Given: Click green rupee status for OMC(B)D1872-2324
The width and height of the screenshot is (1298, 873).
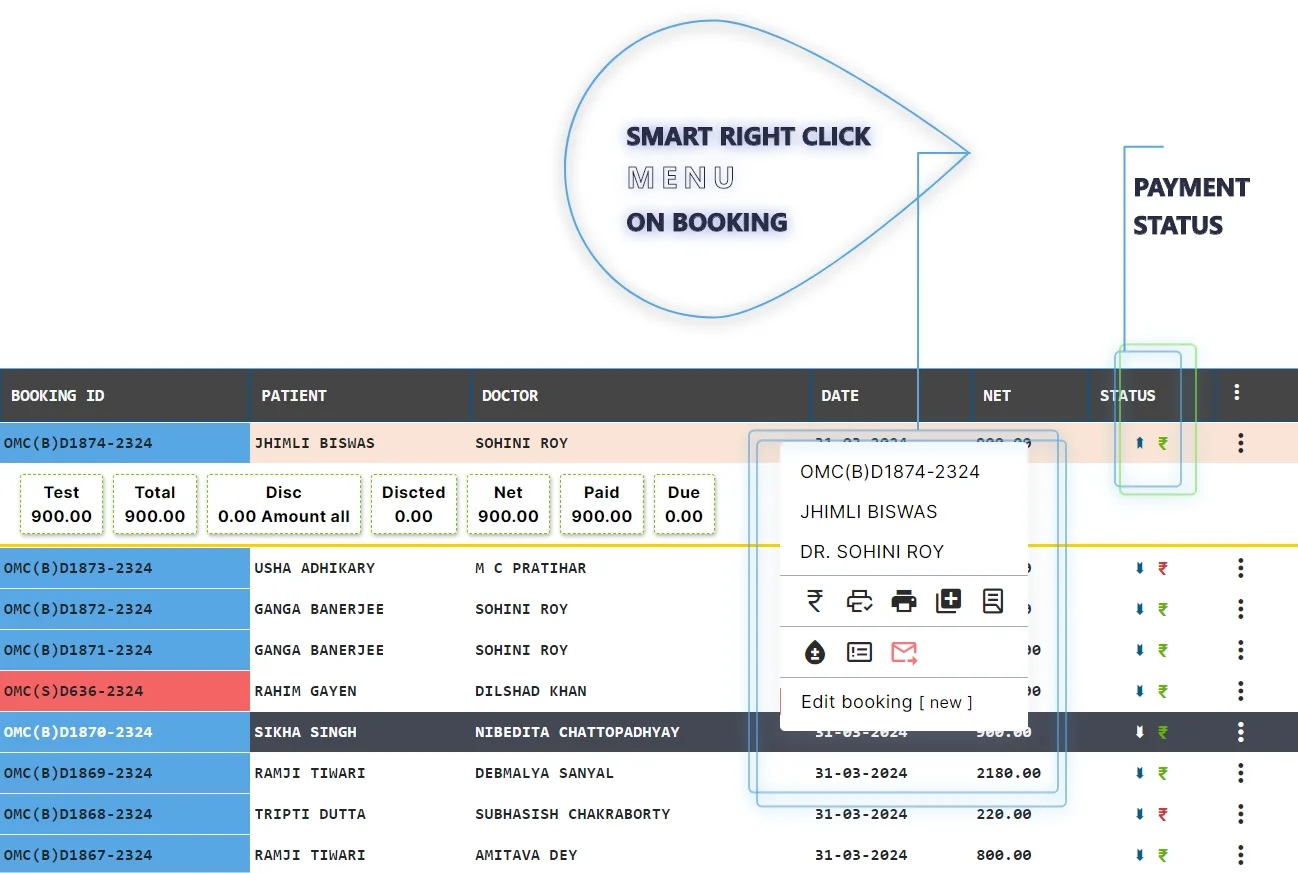Looking at the screenshot, I should pos(1163,609).
